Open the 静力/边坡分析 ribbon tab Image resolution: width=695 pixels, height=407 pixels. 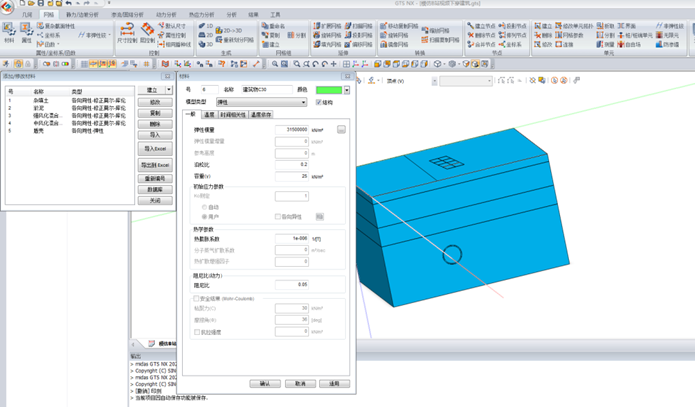pos(82,15)
